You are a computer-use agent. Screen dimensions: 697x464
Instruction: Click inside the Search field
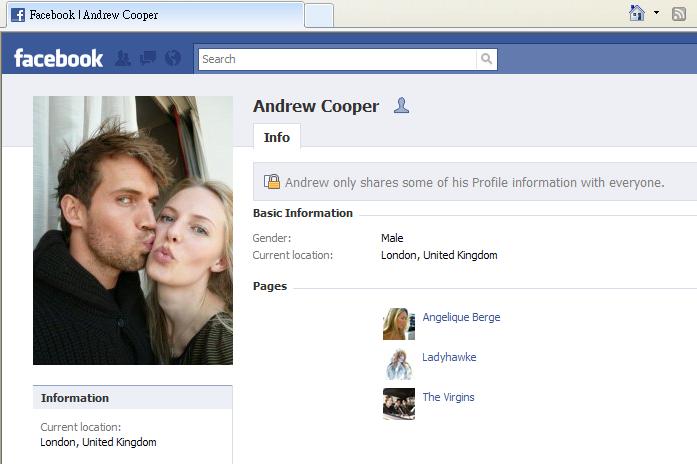337,59
